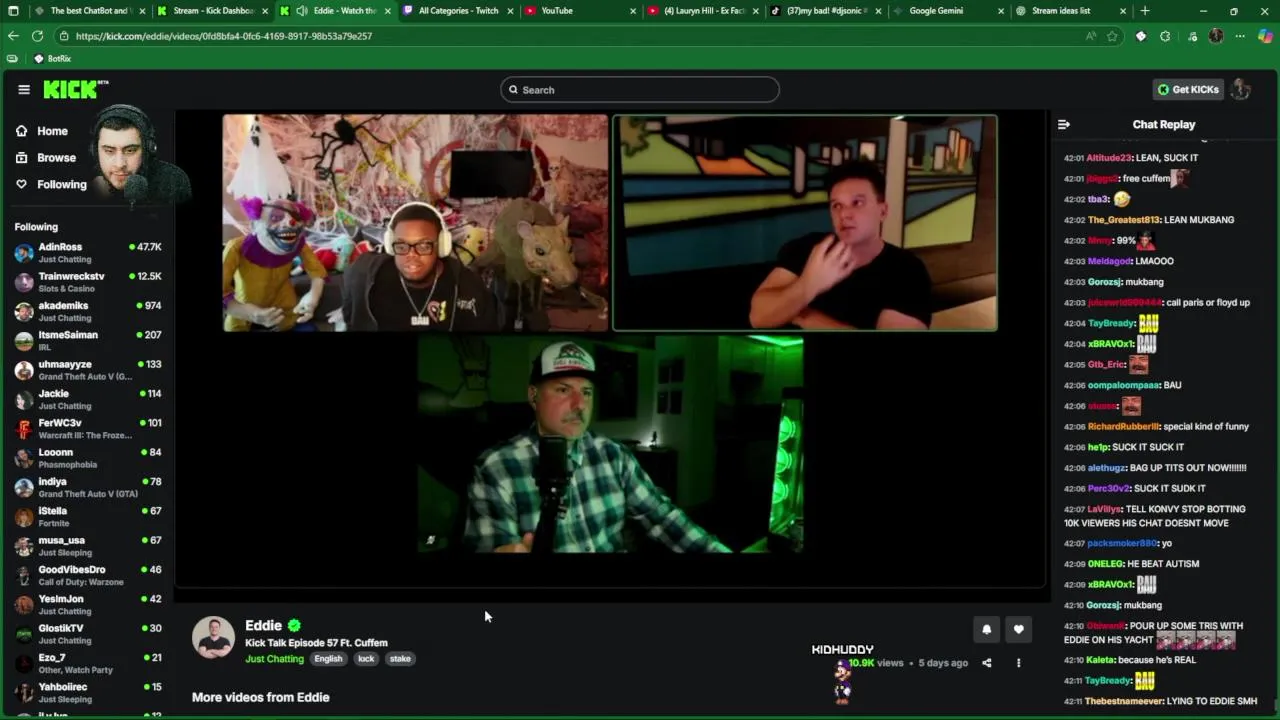Click Eddie's channel avatar
This screenshot has width=1280, height=720.
coord(213,638)
